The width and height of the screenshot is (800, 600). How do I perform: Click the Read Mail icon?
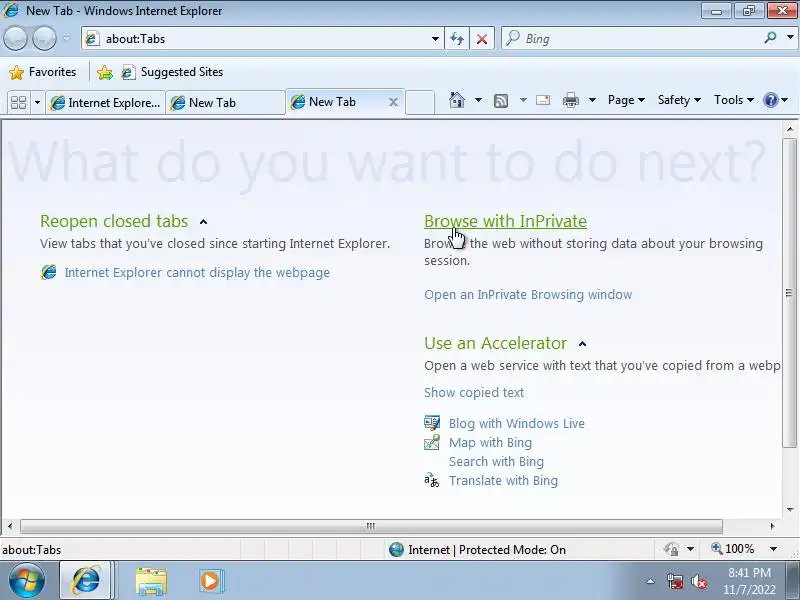[x=543, y=100]
